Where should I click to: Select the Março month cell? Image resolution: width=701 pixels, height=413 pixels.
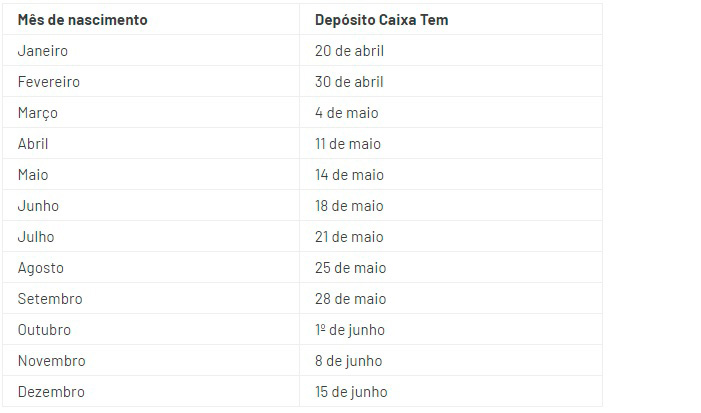151,112
